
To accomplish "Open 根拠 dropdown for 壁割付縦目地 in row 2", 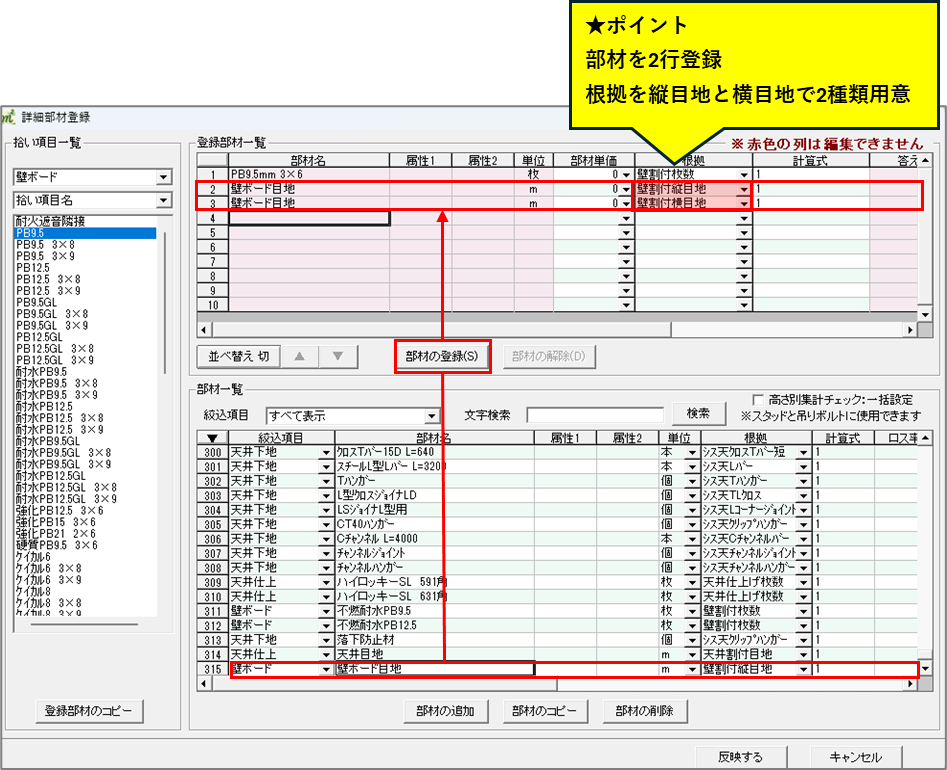I will (744, 189).
